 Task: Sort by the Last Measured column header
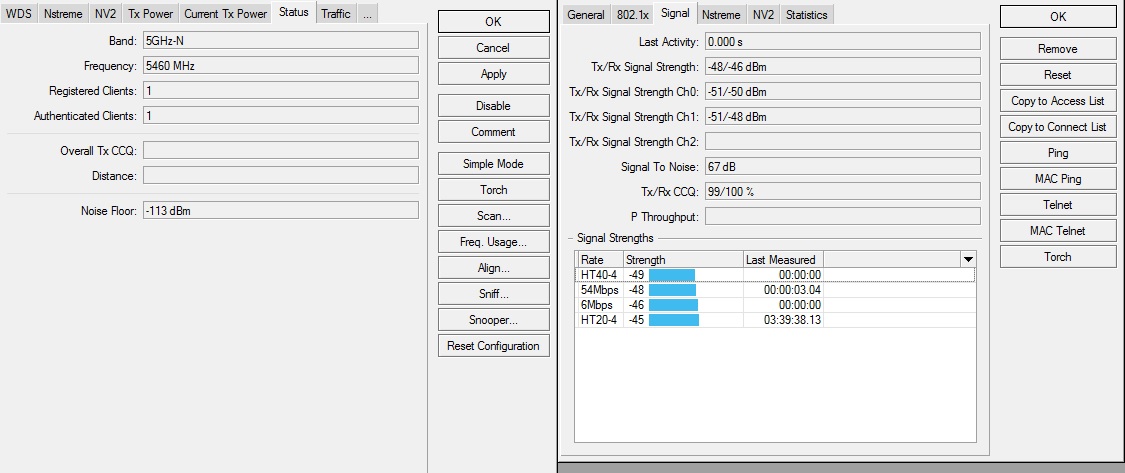coord(783,260)
